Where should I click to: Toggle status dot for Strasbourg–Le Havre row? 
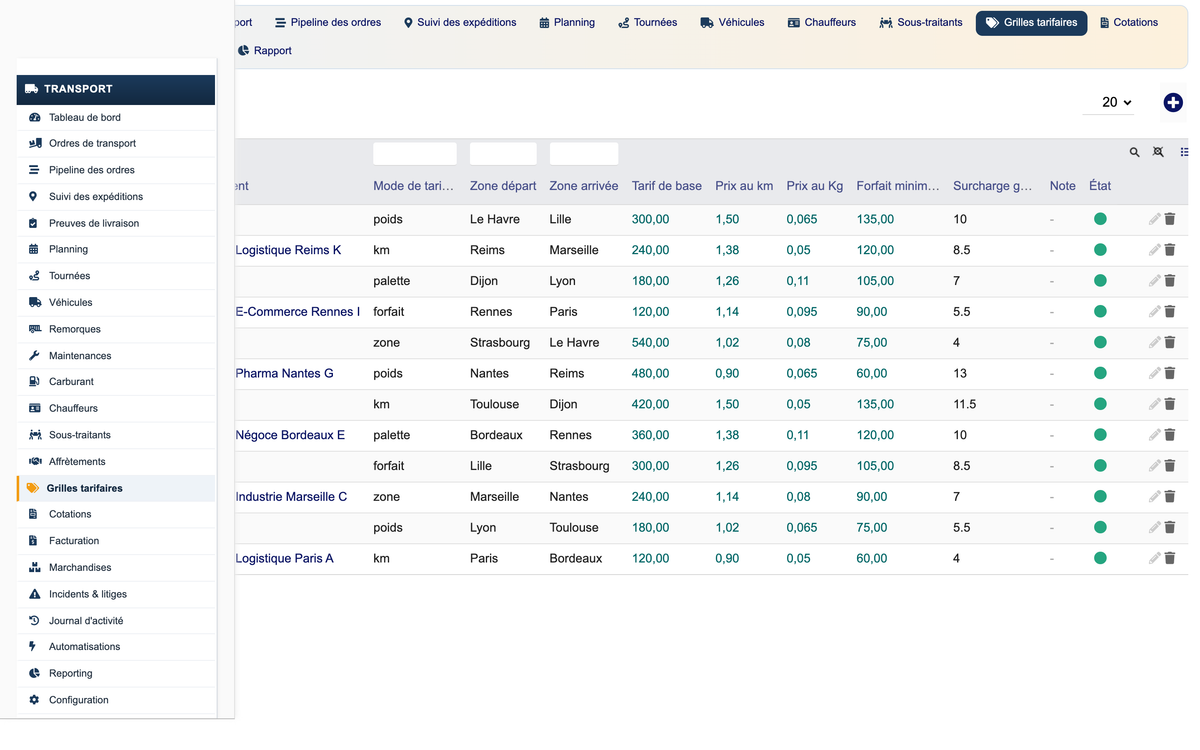click(1100, 342)
